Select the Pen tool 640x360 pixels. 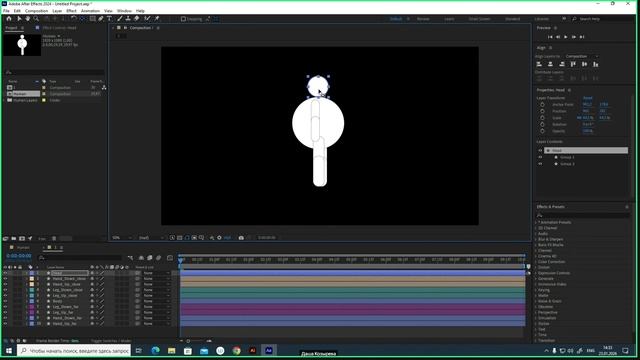[101, 19]
